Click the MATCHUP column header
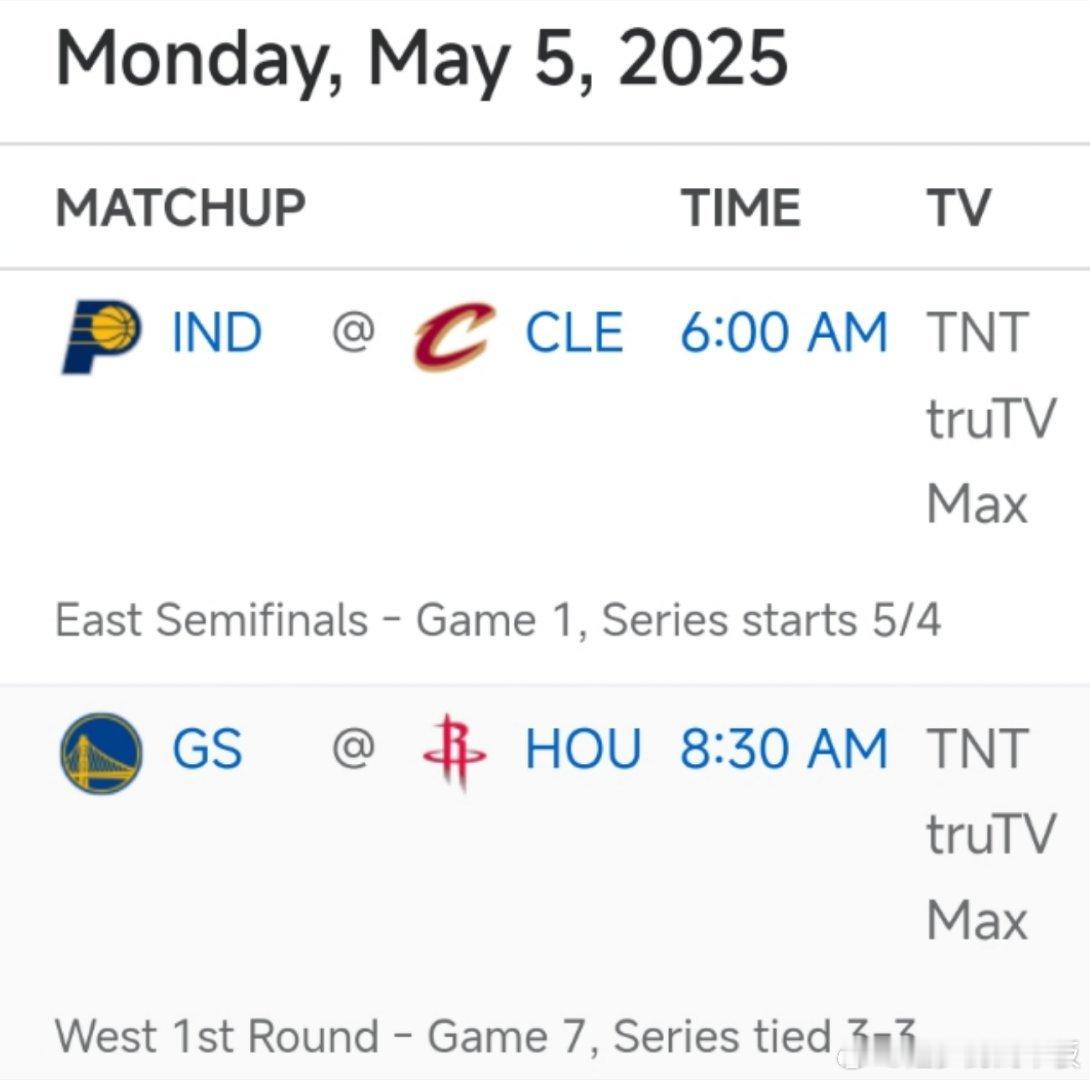The width and height of the screenshot is (1090, 1080). 181,208
